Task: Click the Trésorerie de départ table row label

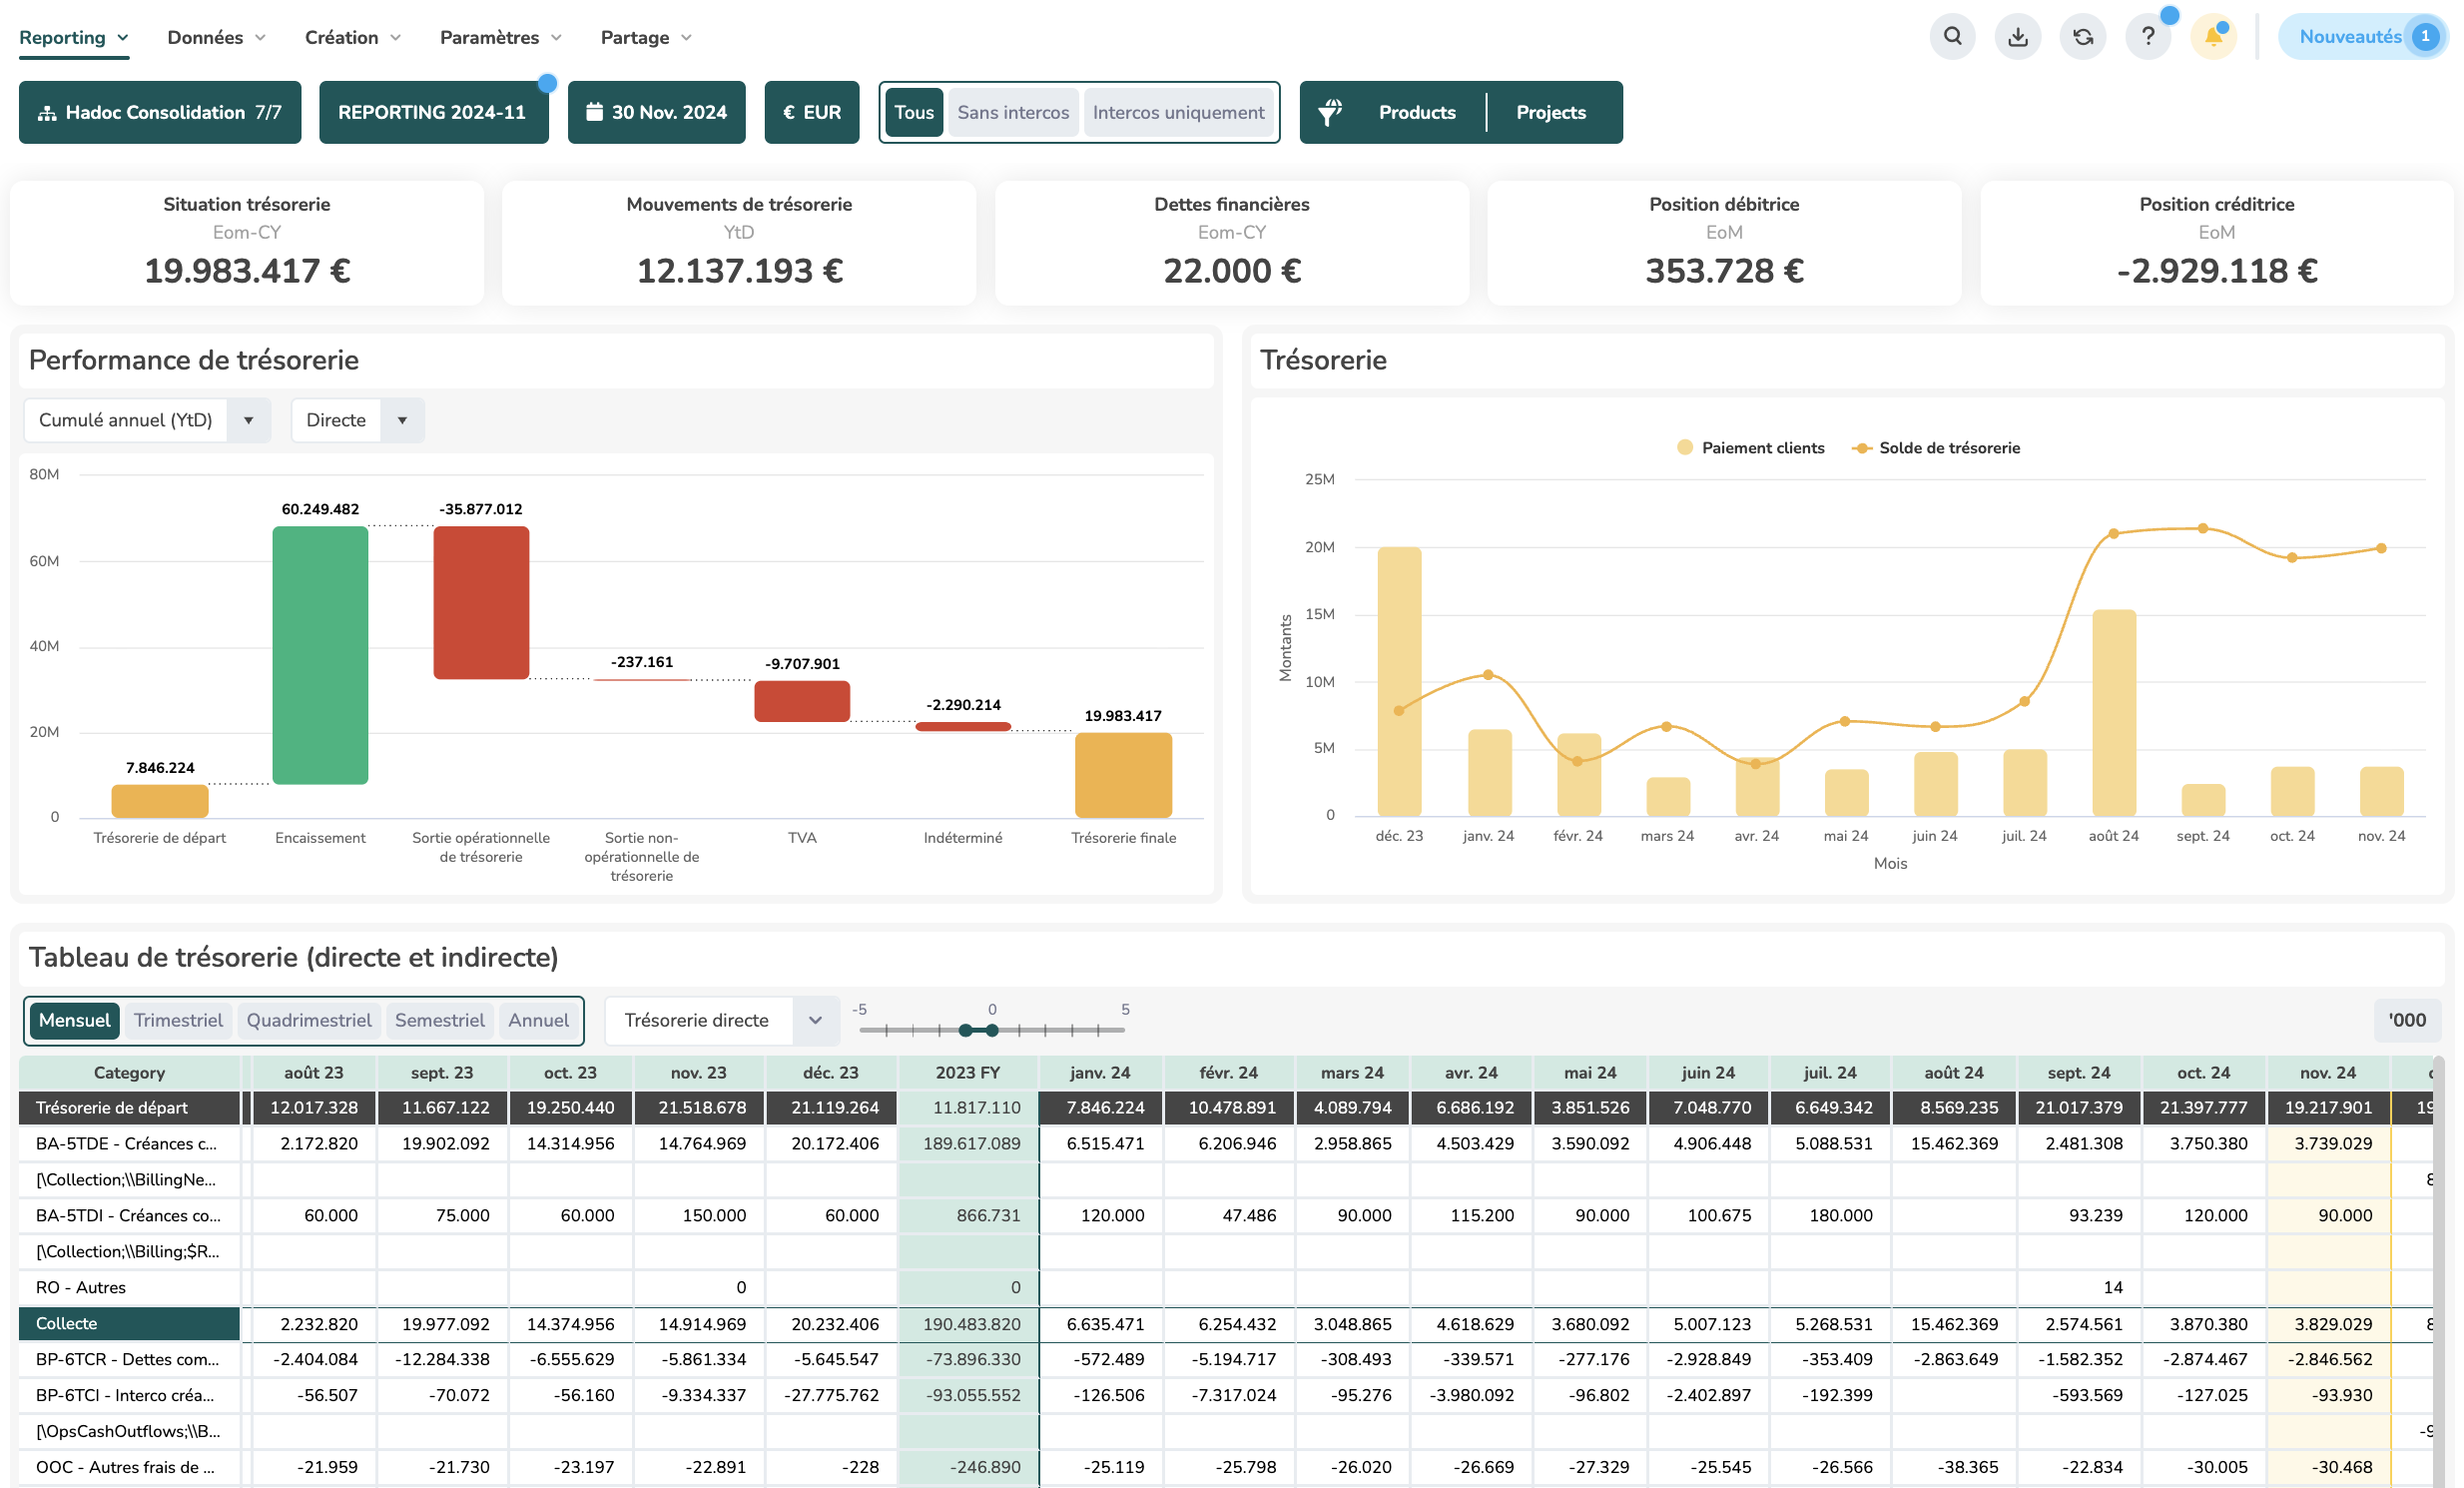Action: (129, 1107)
